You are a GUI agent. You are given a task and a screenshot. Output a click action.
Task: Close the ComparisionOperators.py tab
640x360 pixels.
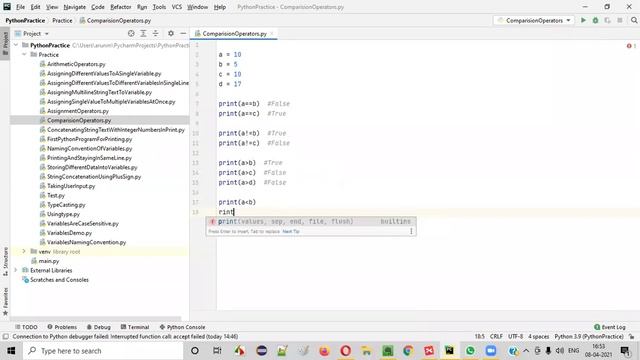272,33
